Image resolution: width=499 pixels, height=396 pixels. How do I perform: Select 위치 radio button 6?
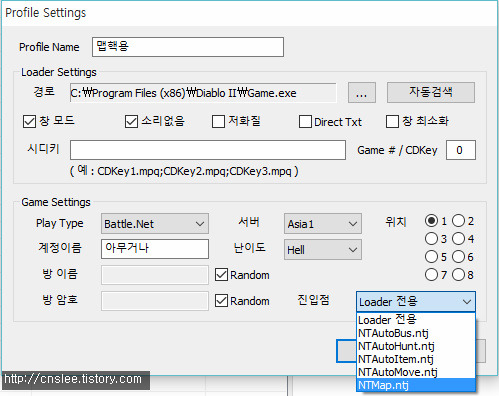coord(458,257)
